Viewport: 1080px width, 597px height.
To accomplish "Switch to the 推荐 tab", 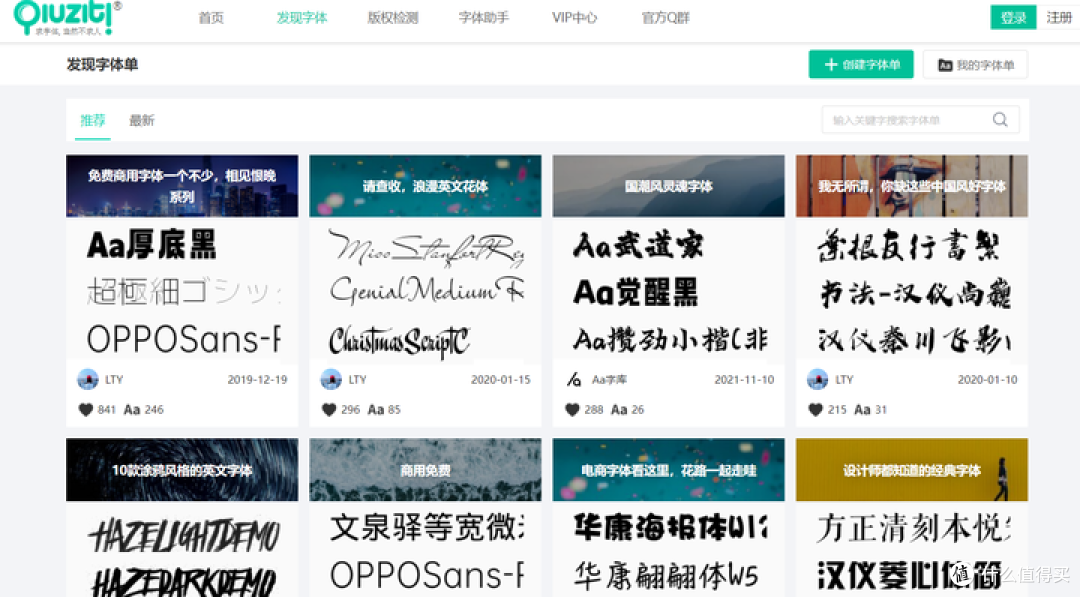I will (x=92, y=121).
